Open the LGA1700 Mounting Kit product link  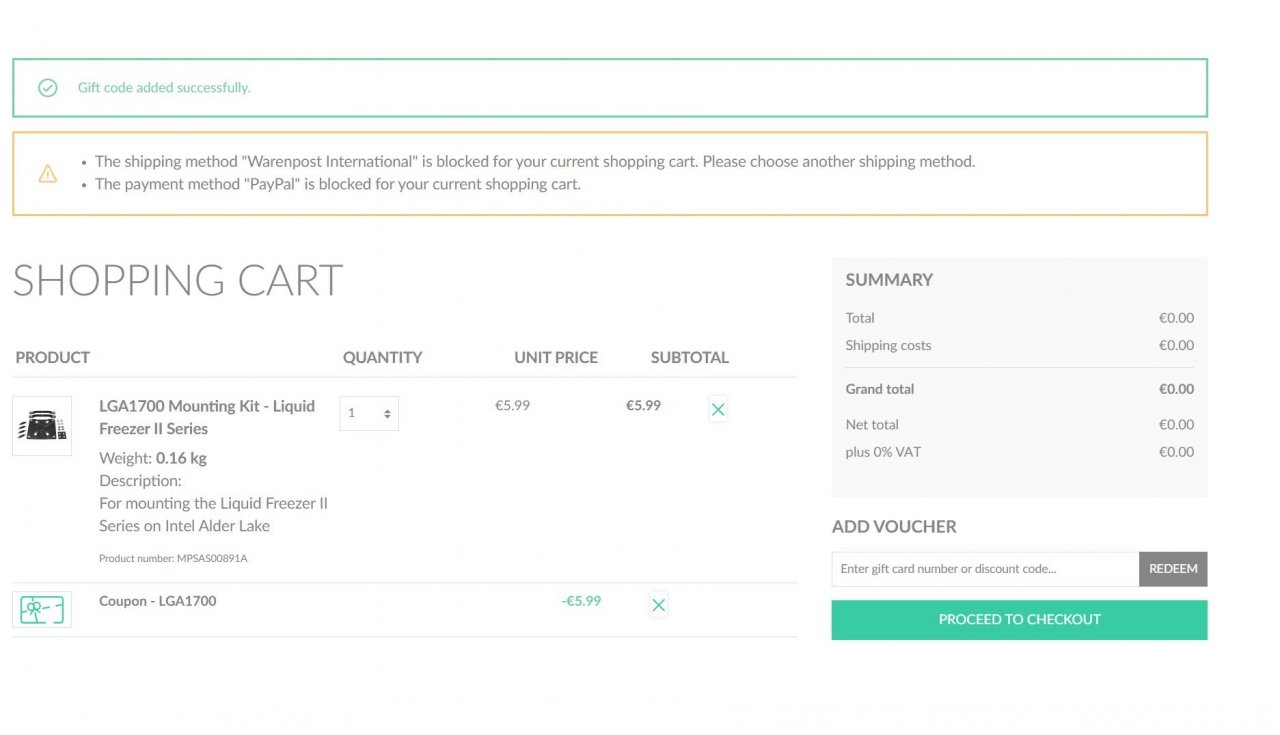pos(207,417)
